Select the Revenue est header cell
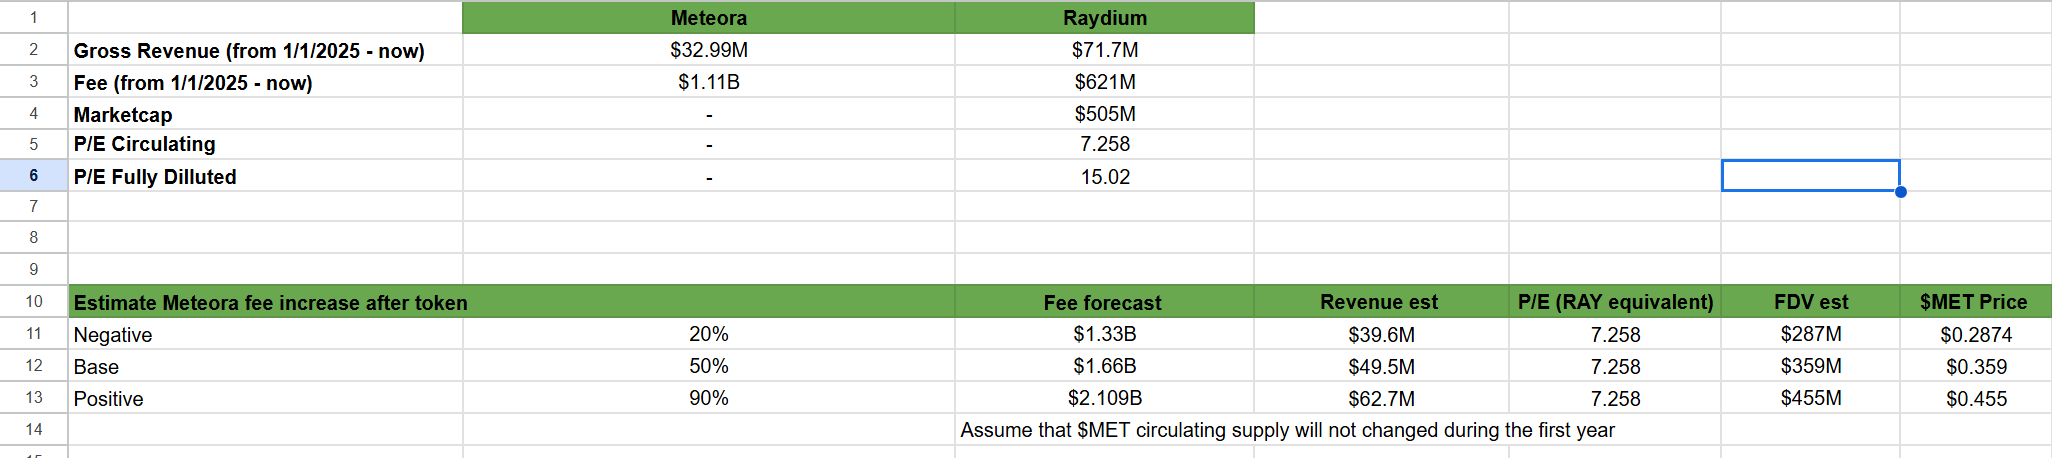 (x=1378, y=302)
